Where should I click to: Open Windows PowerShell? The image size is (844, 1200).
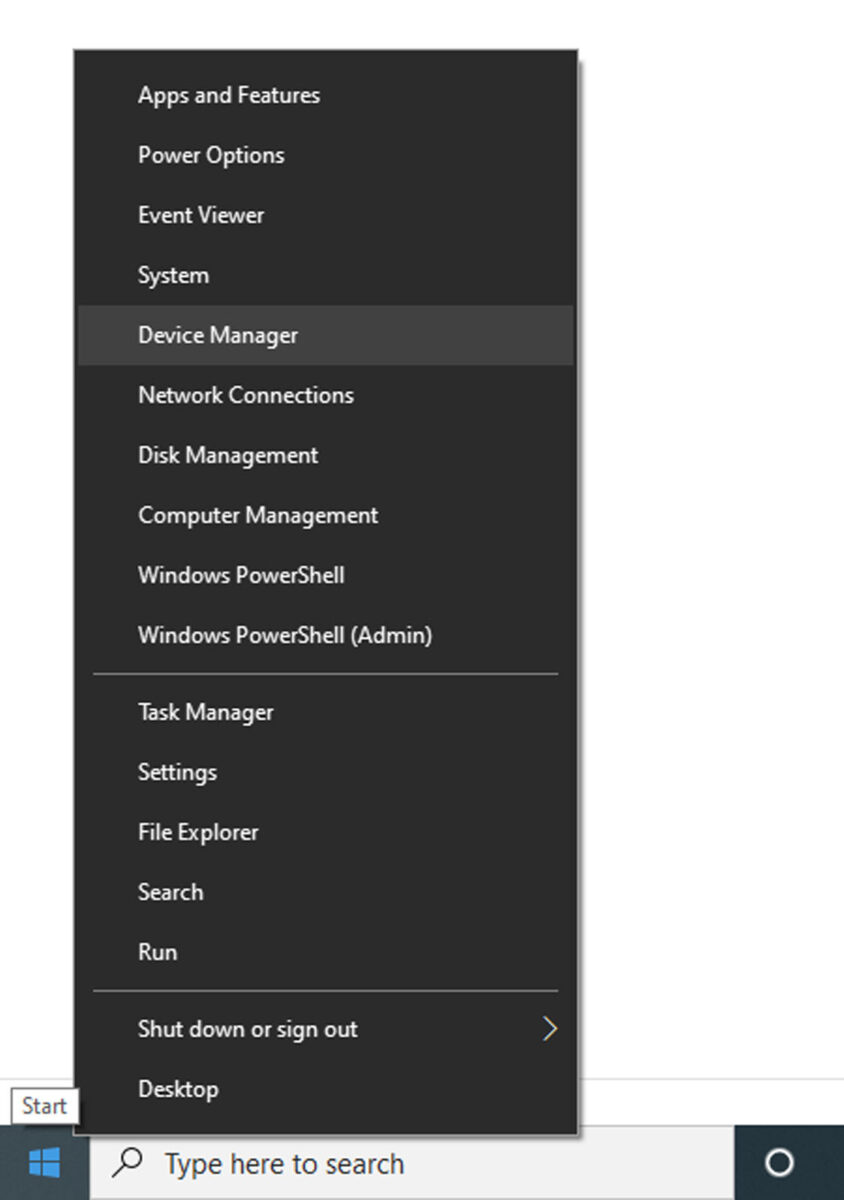[241, 575]
